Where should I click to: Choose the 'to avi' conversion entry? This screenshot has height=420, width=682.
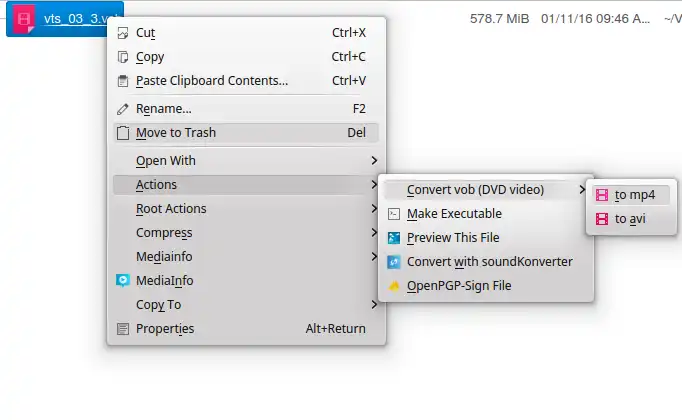630,219
